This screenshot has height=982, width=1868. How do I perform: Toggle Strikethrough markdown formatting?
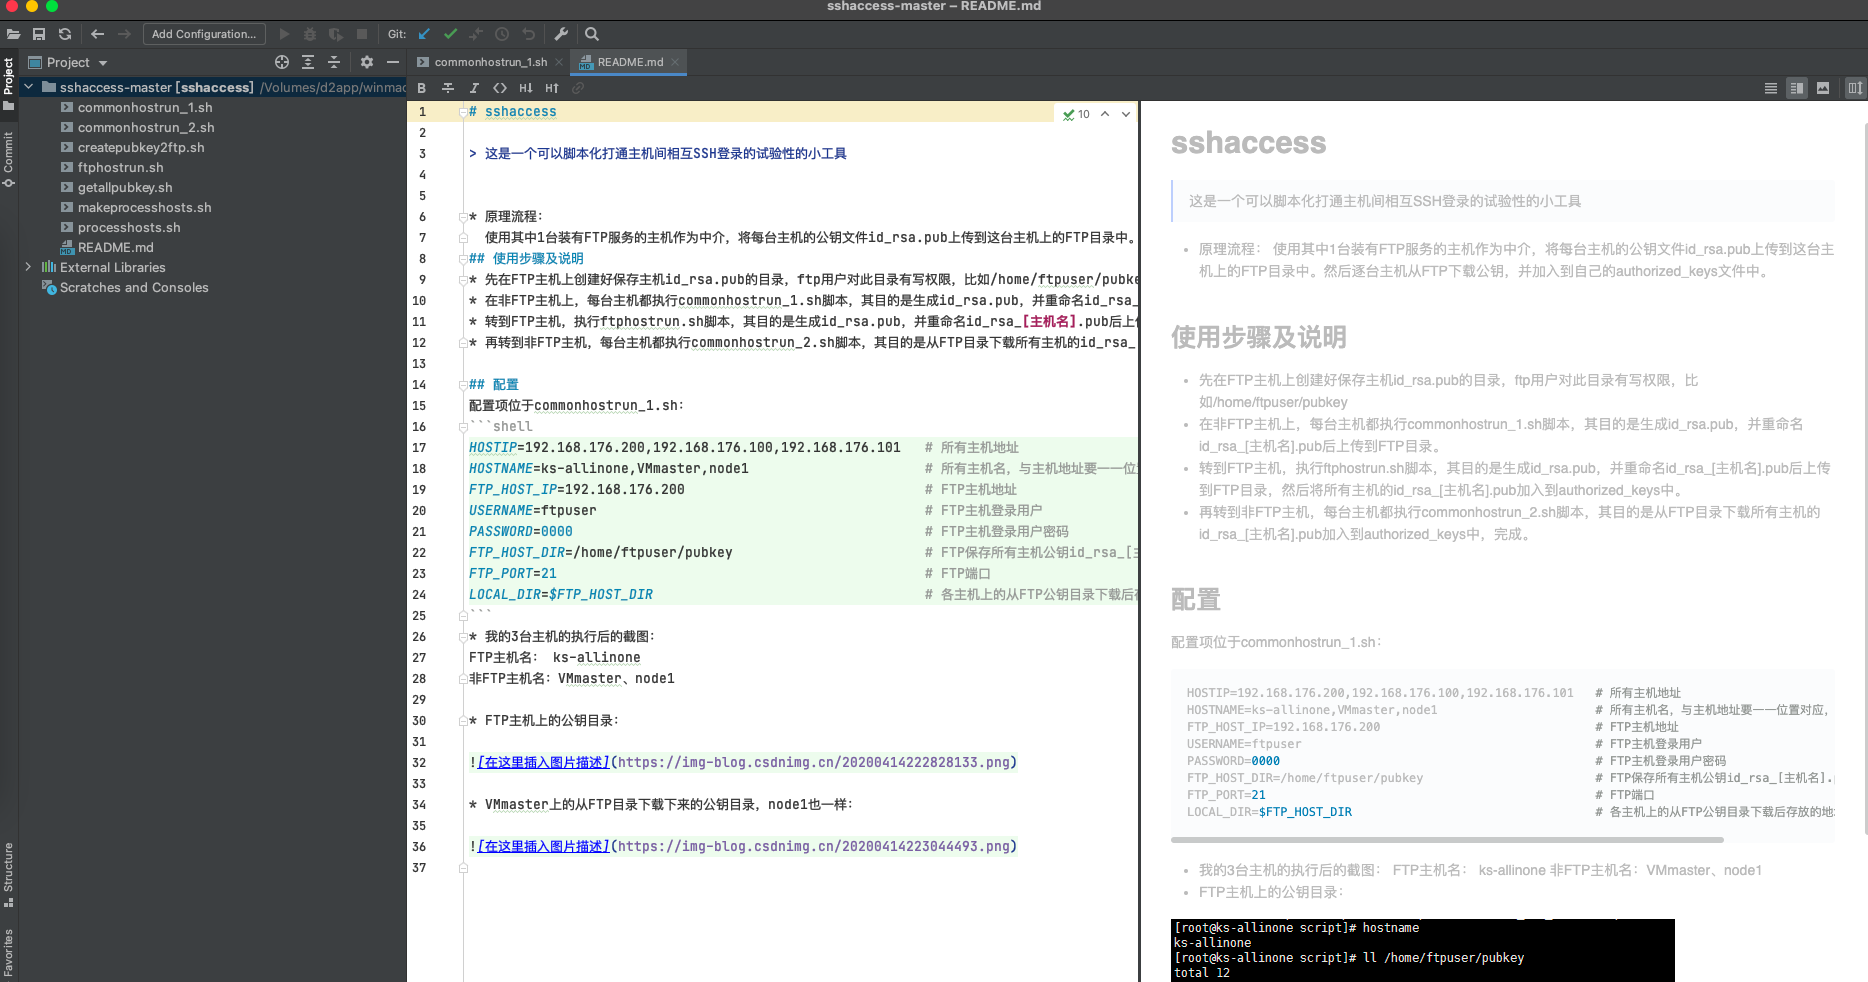pyautogui.click(x=448, y=88)
